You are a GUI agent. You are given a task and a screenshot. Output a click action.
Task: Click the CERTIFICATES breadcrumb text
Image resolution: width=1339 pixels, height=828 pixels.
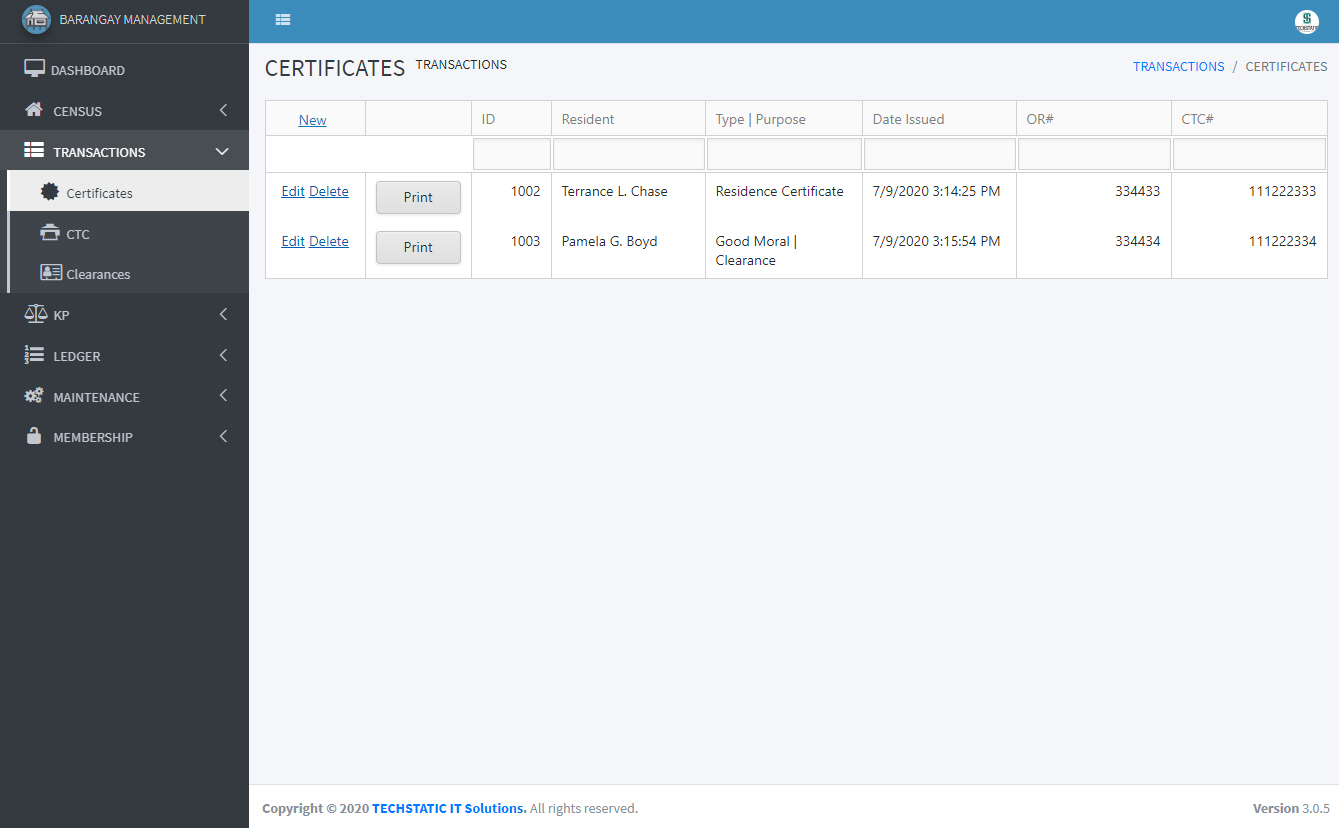point(1286,66)
